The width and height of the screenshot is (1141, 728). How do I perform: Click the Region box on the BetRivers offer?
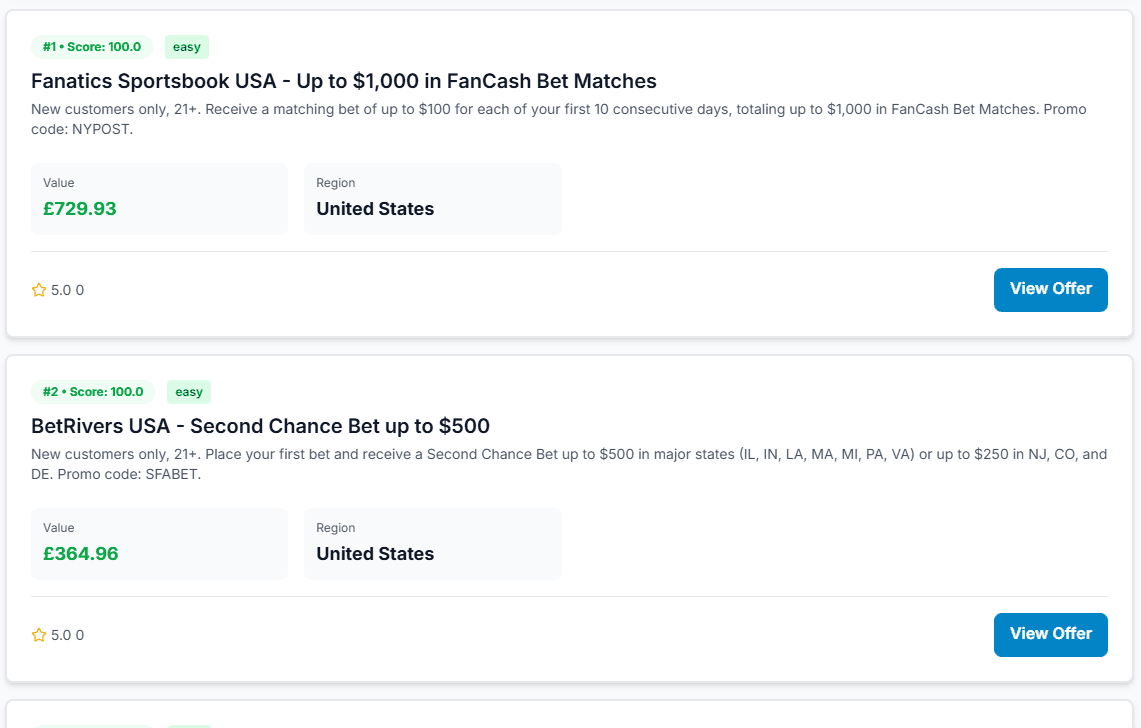pyautogui.click(x=432, y=543)
